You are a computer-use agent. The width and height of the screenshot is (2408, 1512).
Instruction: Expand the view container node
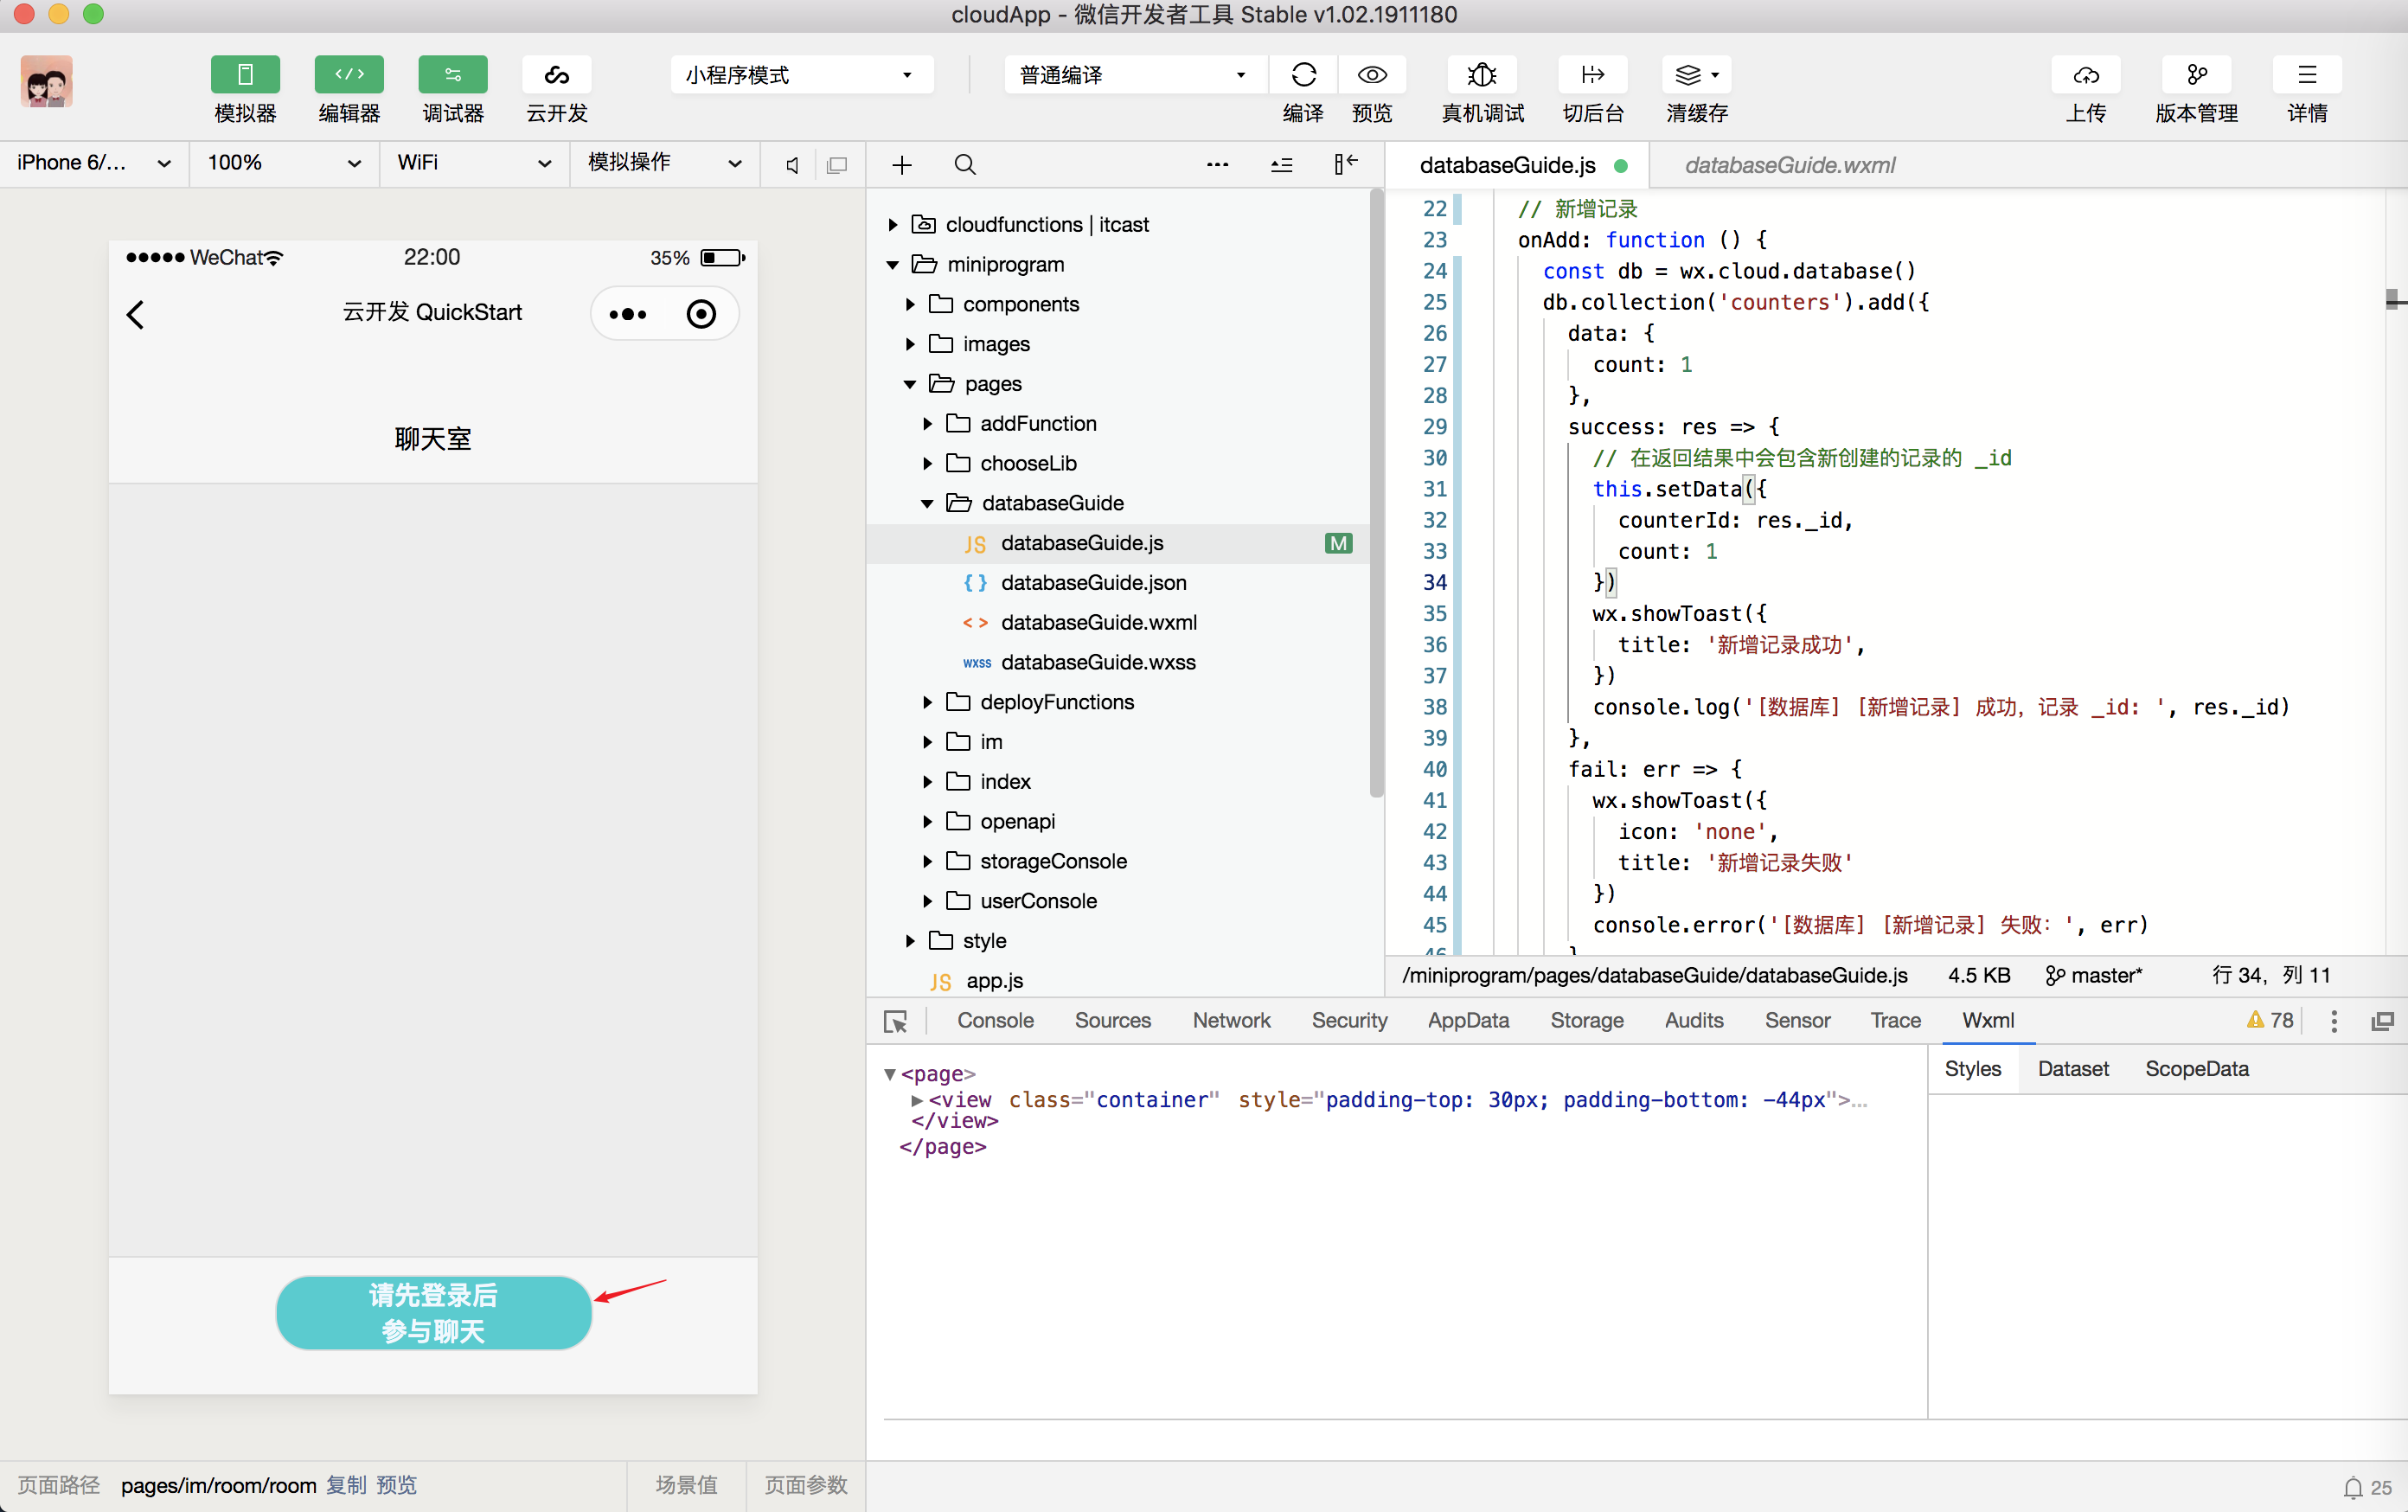click(x=916, y=1100)
